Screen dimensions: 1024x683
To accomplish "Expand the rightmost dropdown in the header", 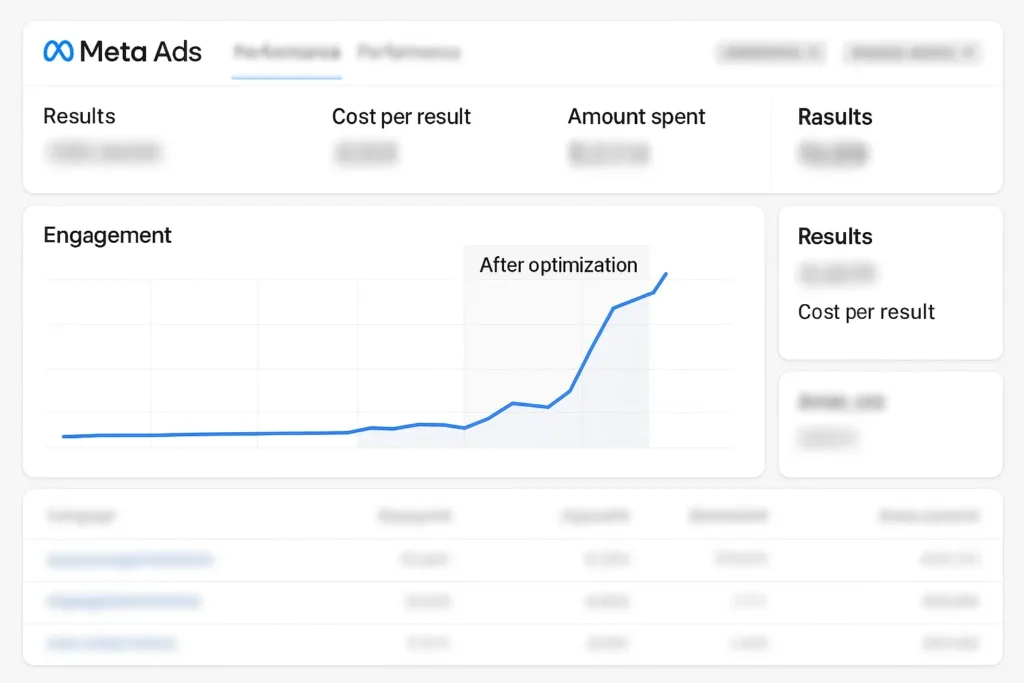I will [912, 52].
